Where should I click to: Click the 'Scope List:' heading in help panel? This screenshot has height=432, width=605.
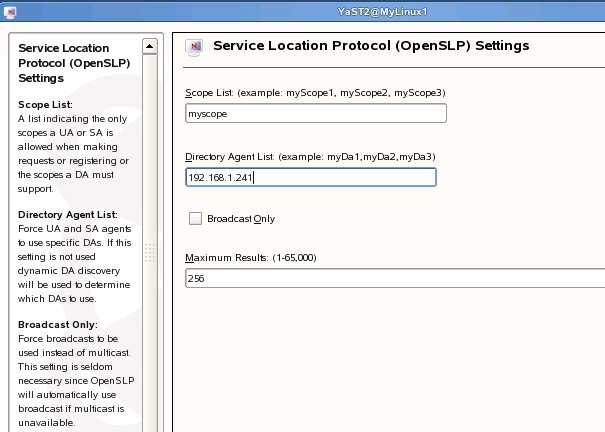(x=45, y=105)
